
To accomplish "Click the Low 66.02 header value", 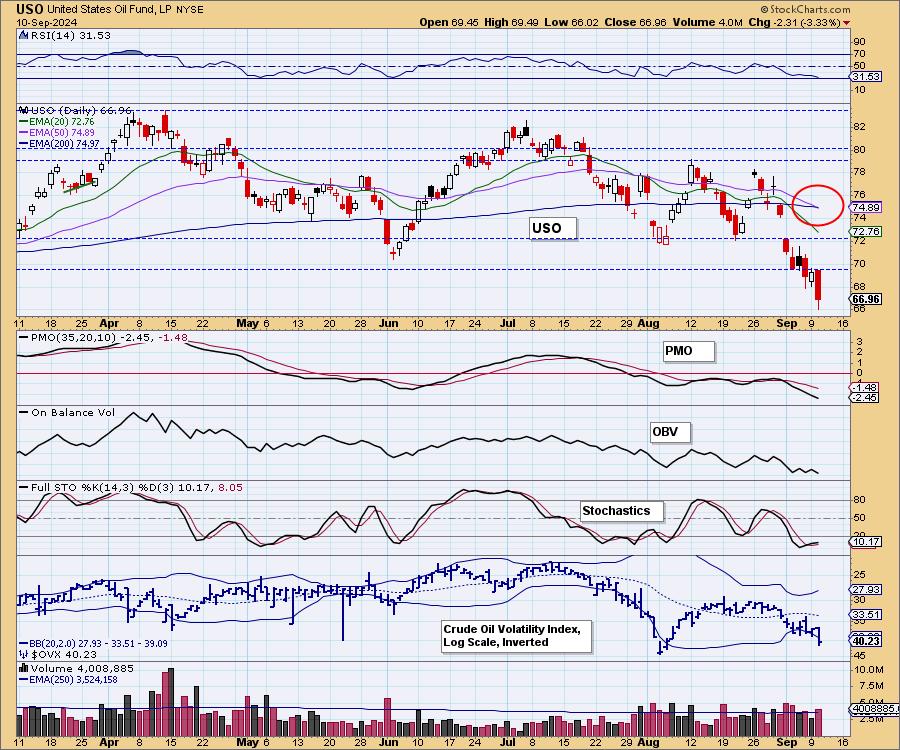I will pos(571,22).
